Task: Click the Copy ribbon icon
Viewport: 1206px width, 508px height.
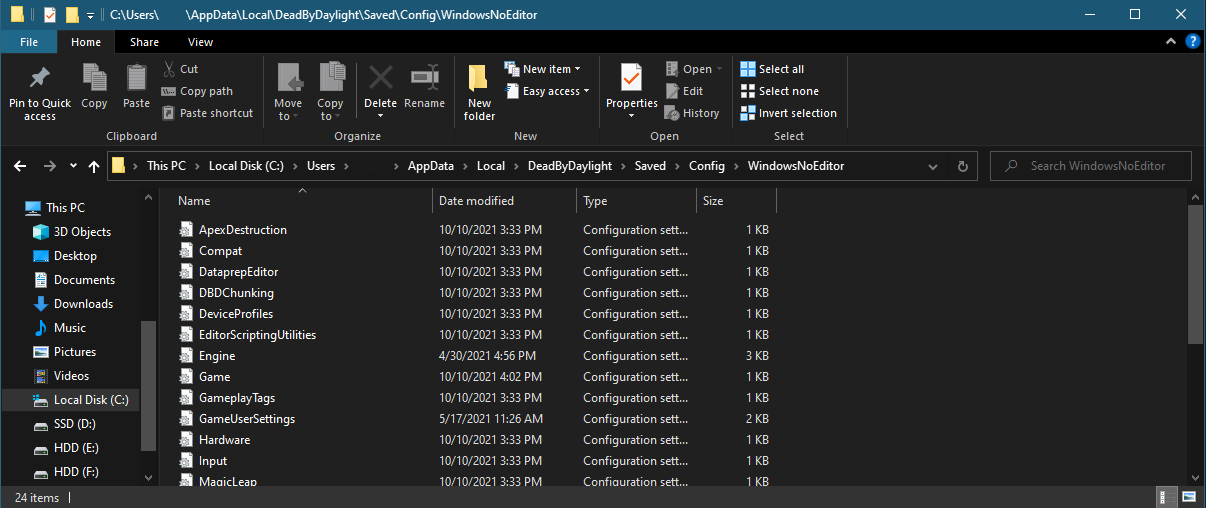Action: point(94,78)
